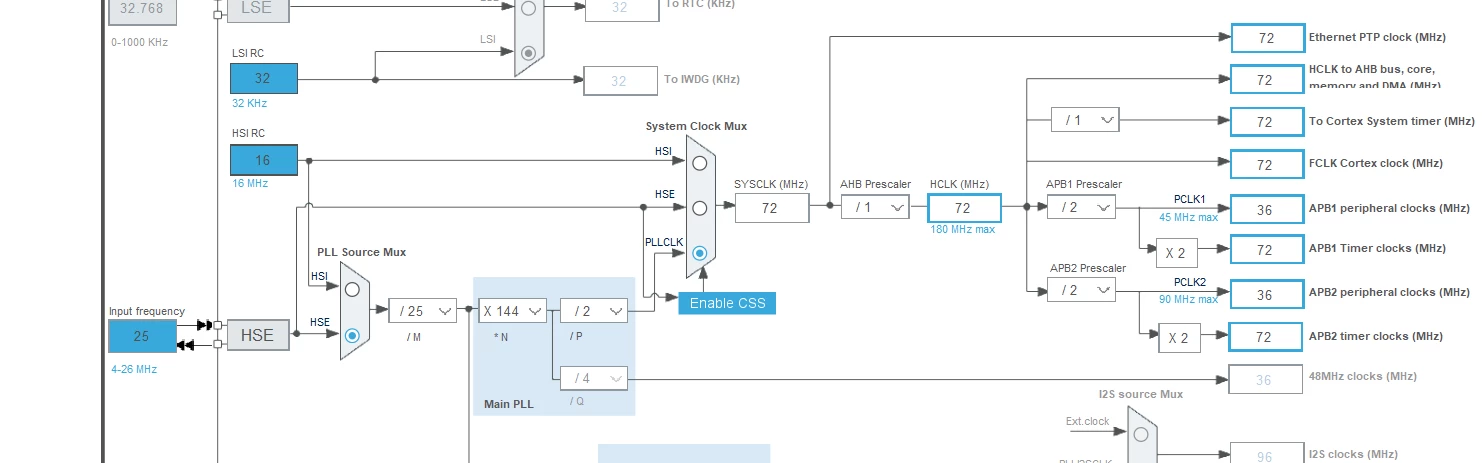This screenshot has height=463, width=1482.
Task: Click the Ethernet PTP clock (MHz) label
Action: [1375, 37]
